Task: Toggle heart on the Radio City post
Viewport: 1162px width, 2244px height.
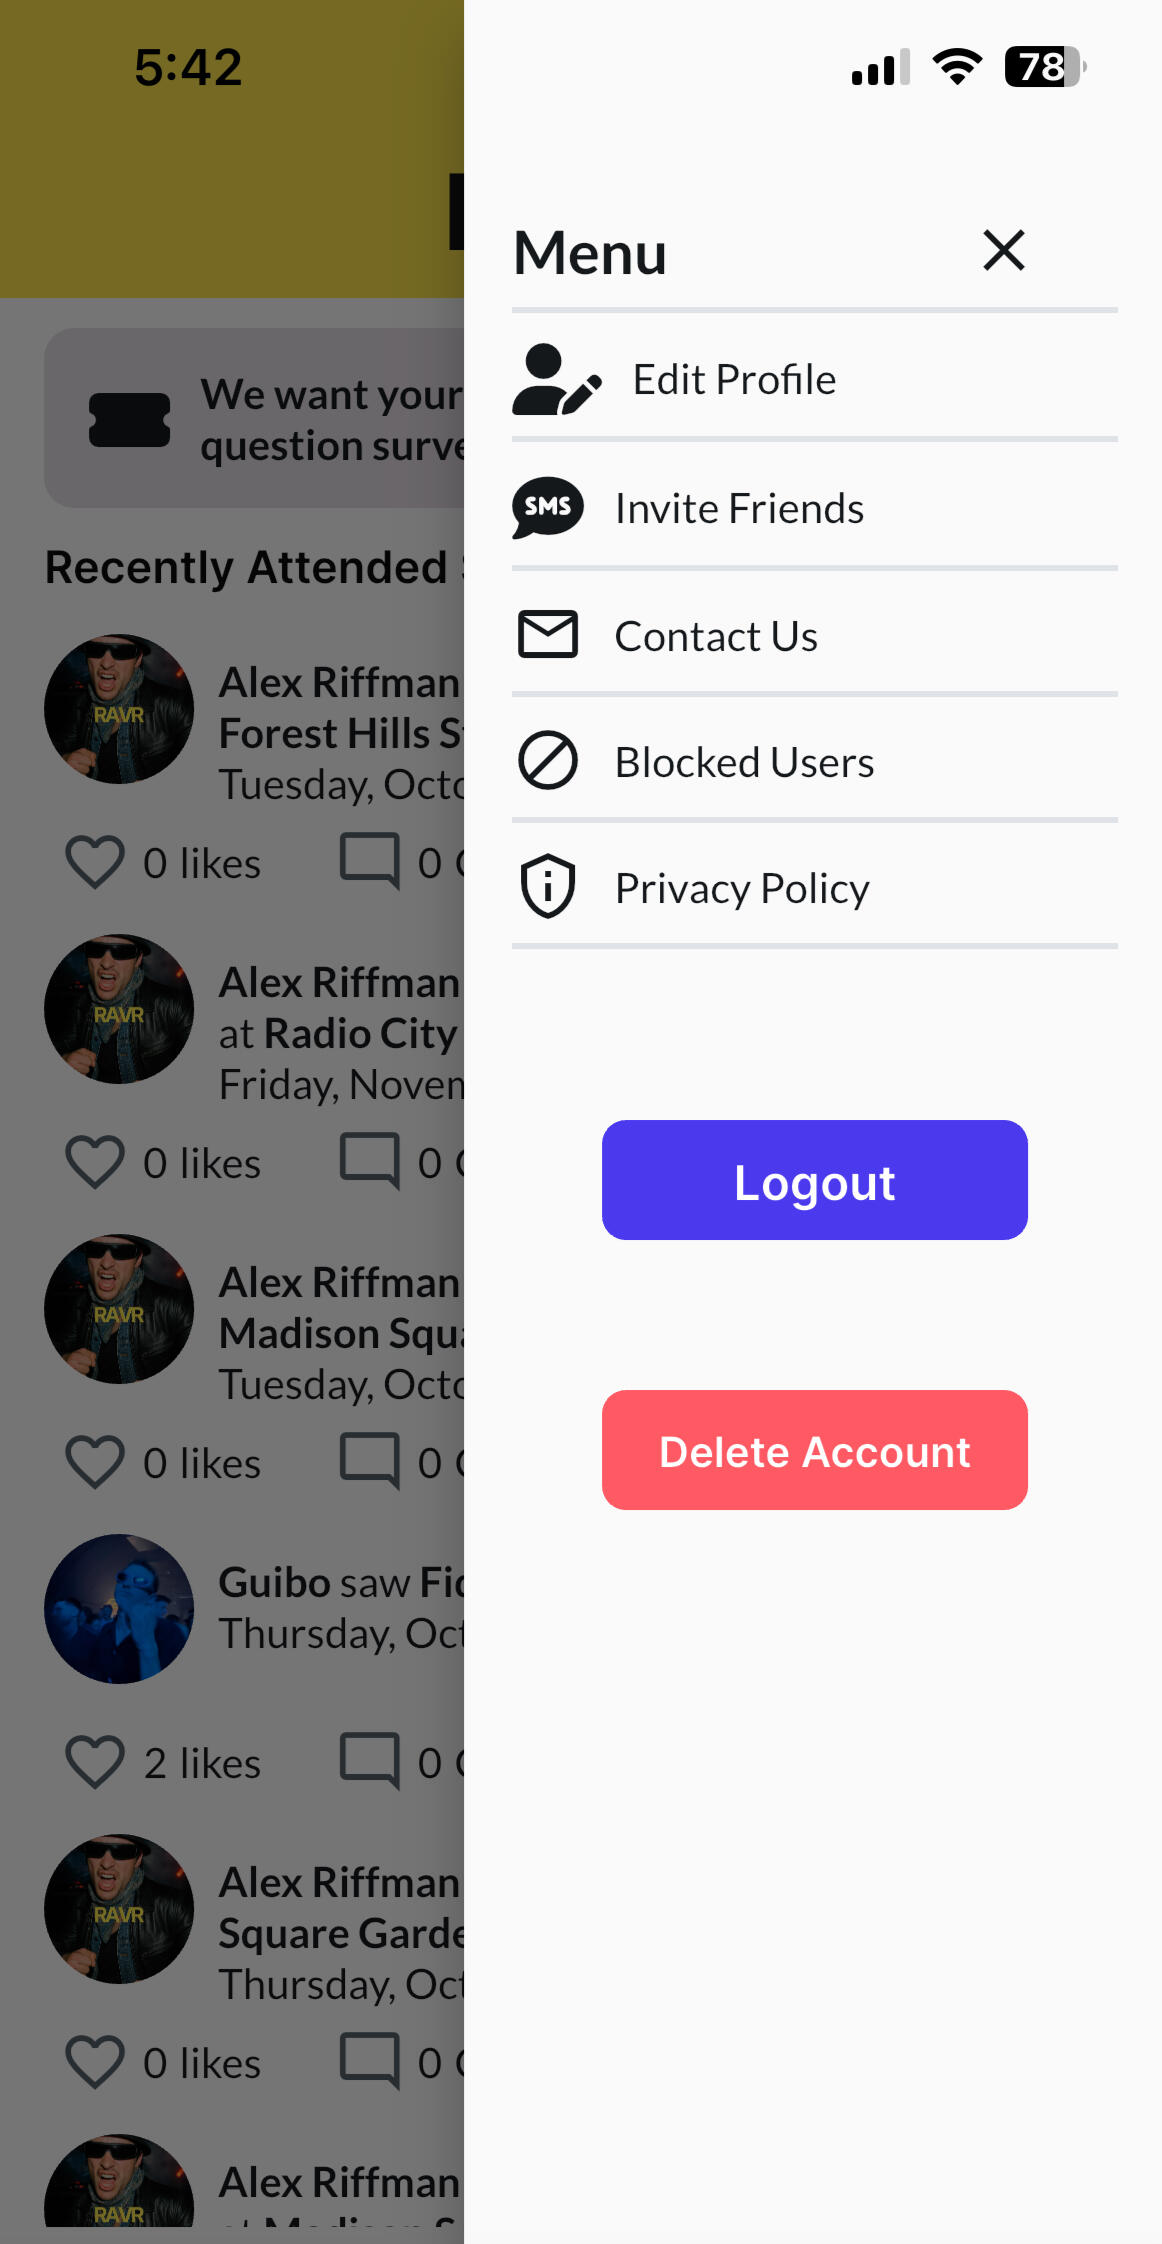Action: 95,1162
